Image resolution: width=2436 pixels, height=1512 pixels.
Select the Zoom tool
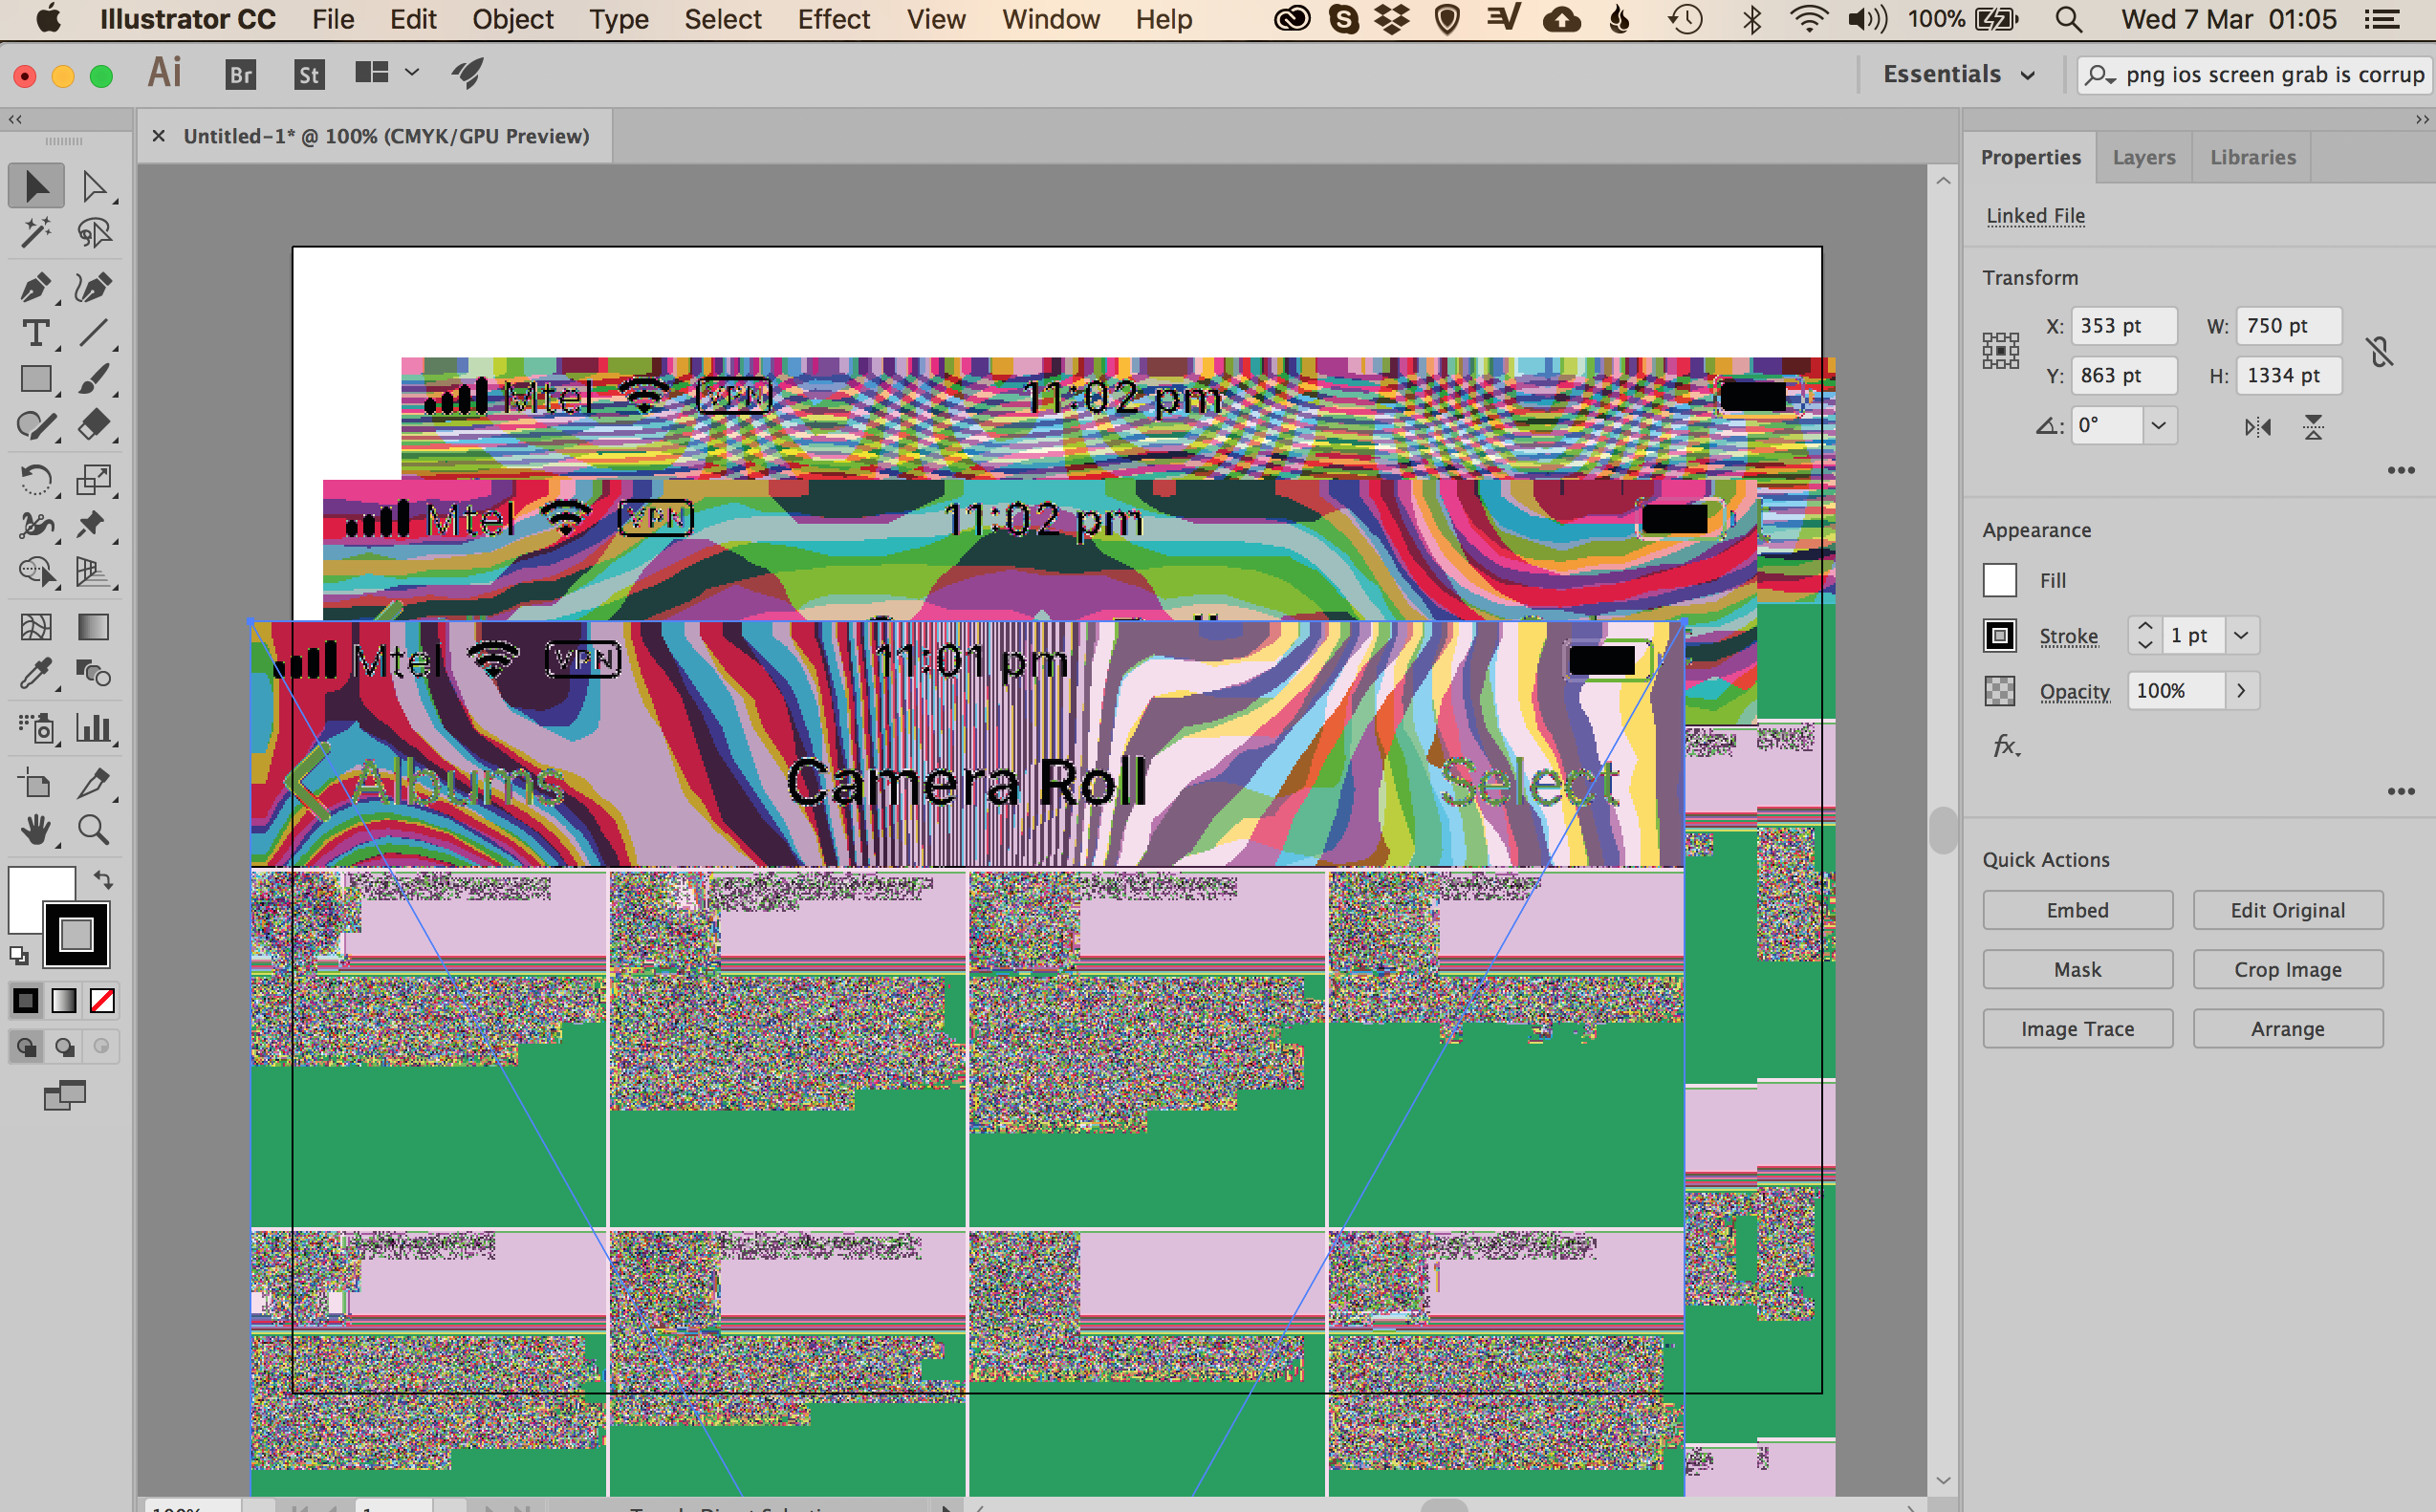pyautogui.click(x=93, y=830)
